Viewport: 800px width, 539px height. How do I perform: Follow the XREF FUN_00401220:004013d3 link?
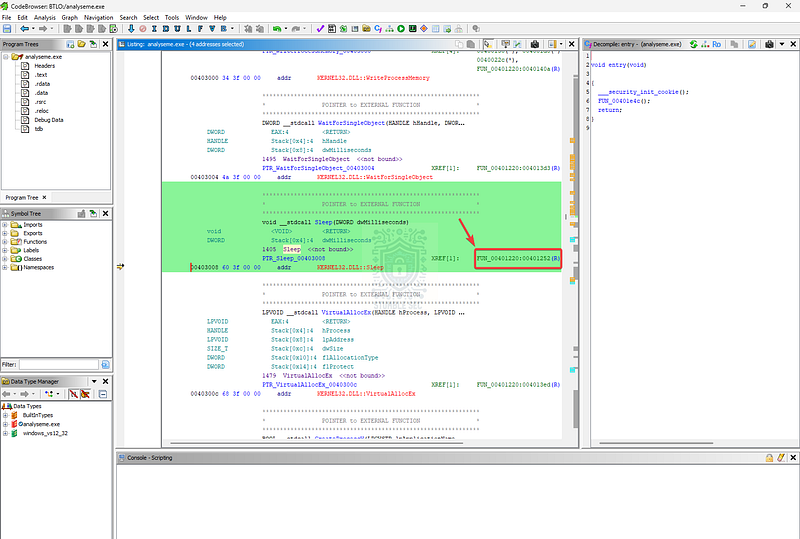pos(518,168)
